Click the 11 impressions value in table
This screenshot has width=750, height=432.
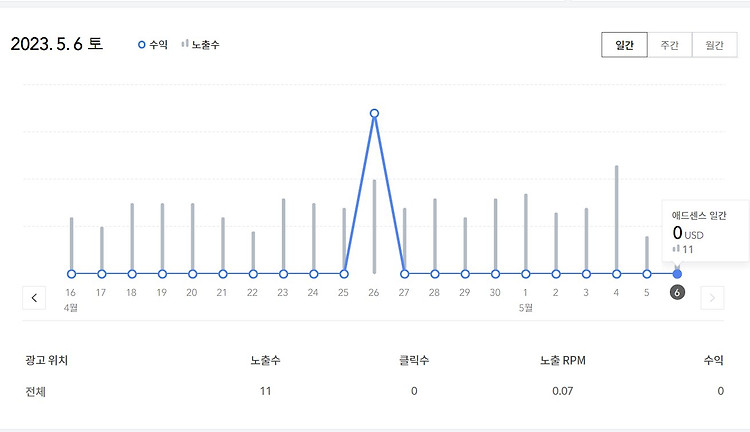tap(265, 391)
